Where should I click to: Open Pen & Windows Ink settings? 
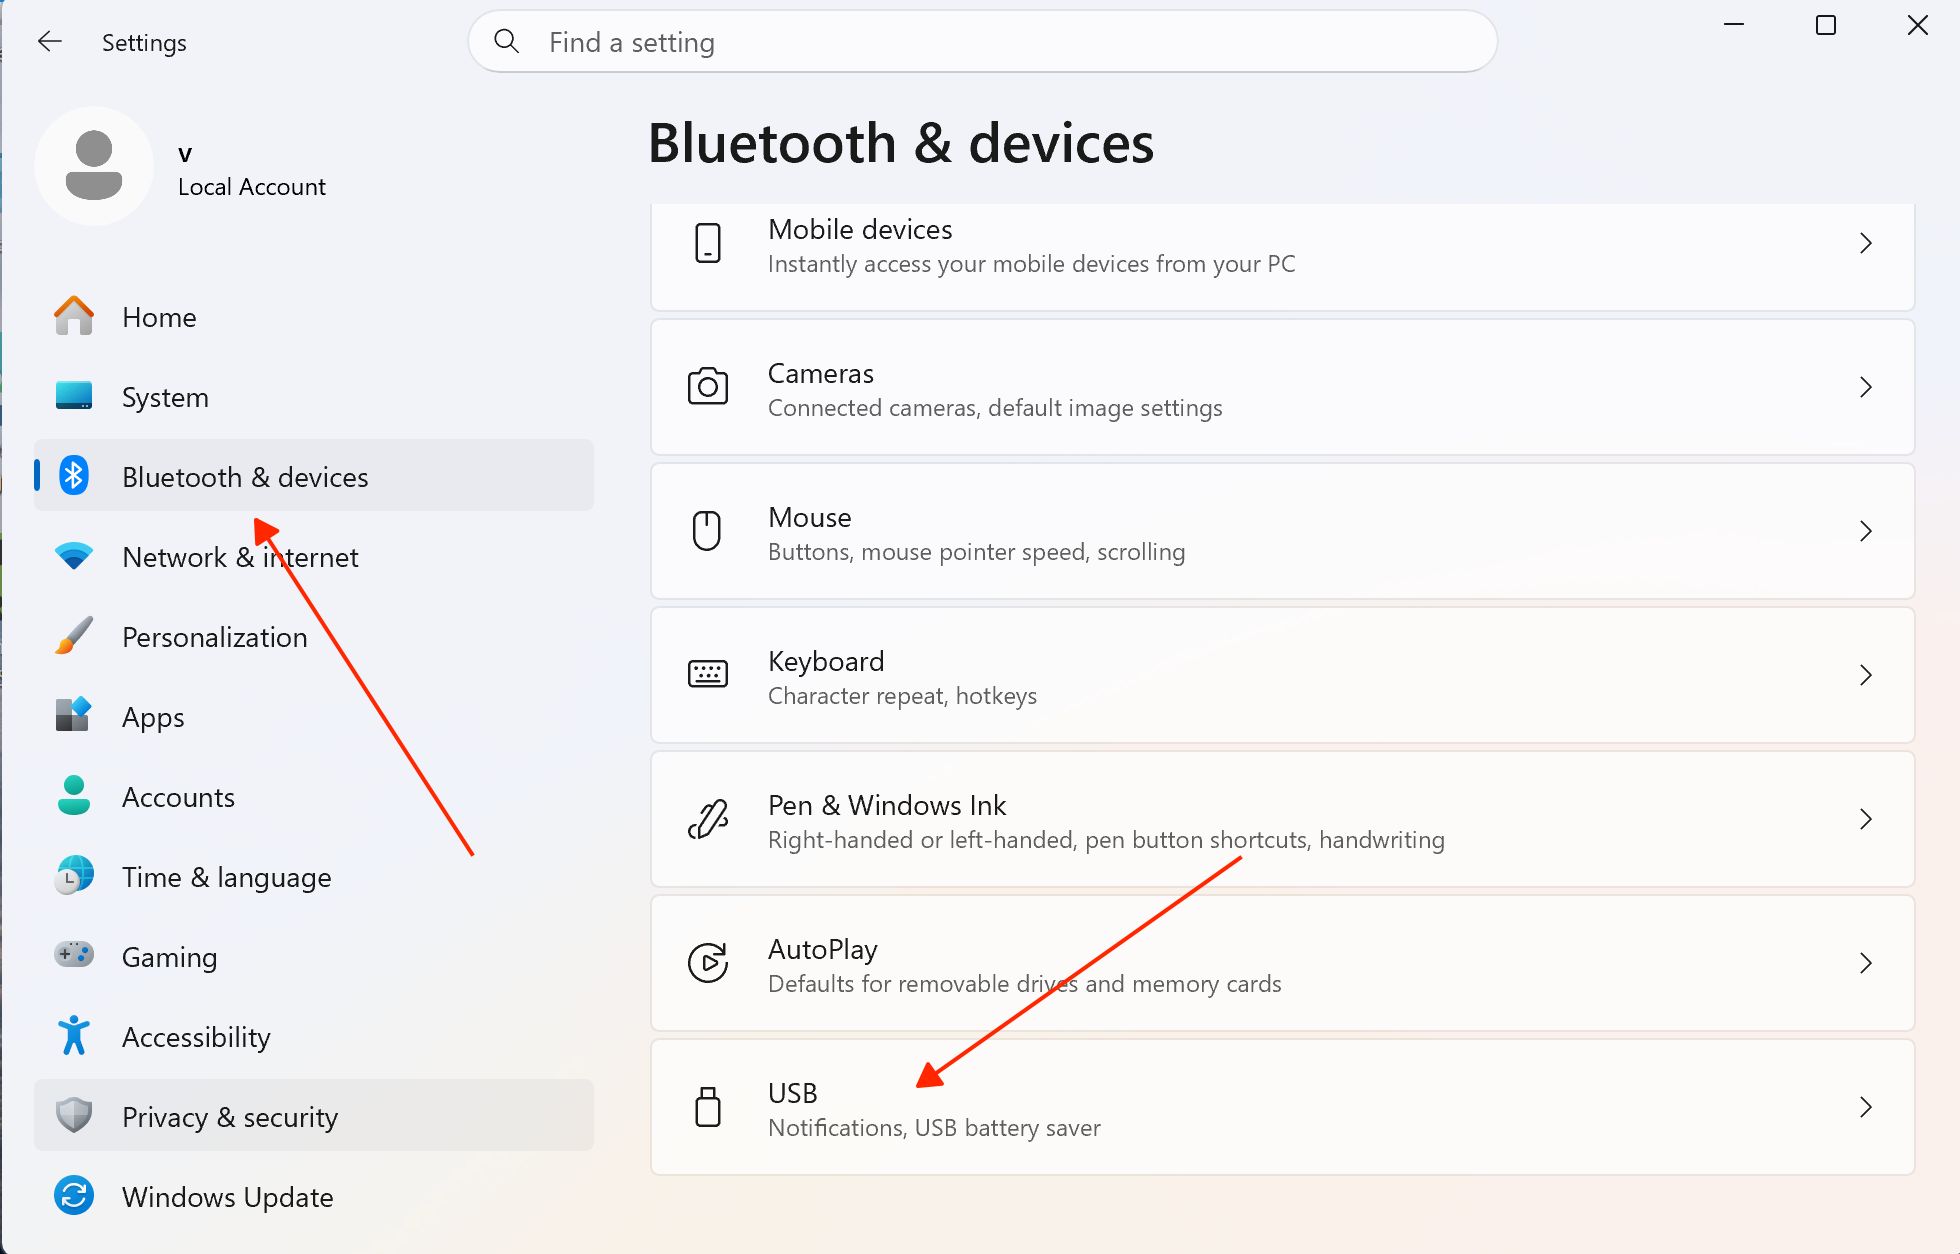[x=1282, y=819]
